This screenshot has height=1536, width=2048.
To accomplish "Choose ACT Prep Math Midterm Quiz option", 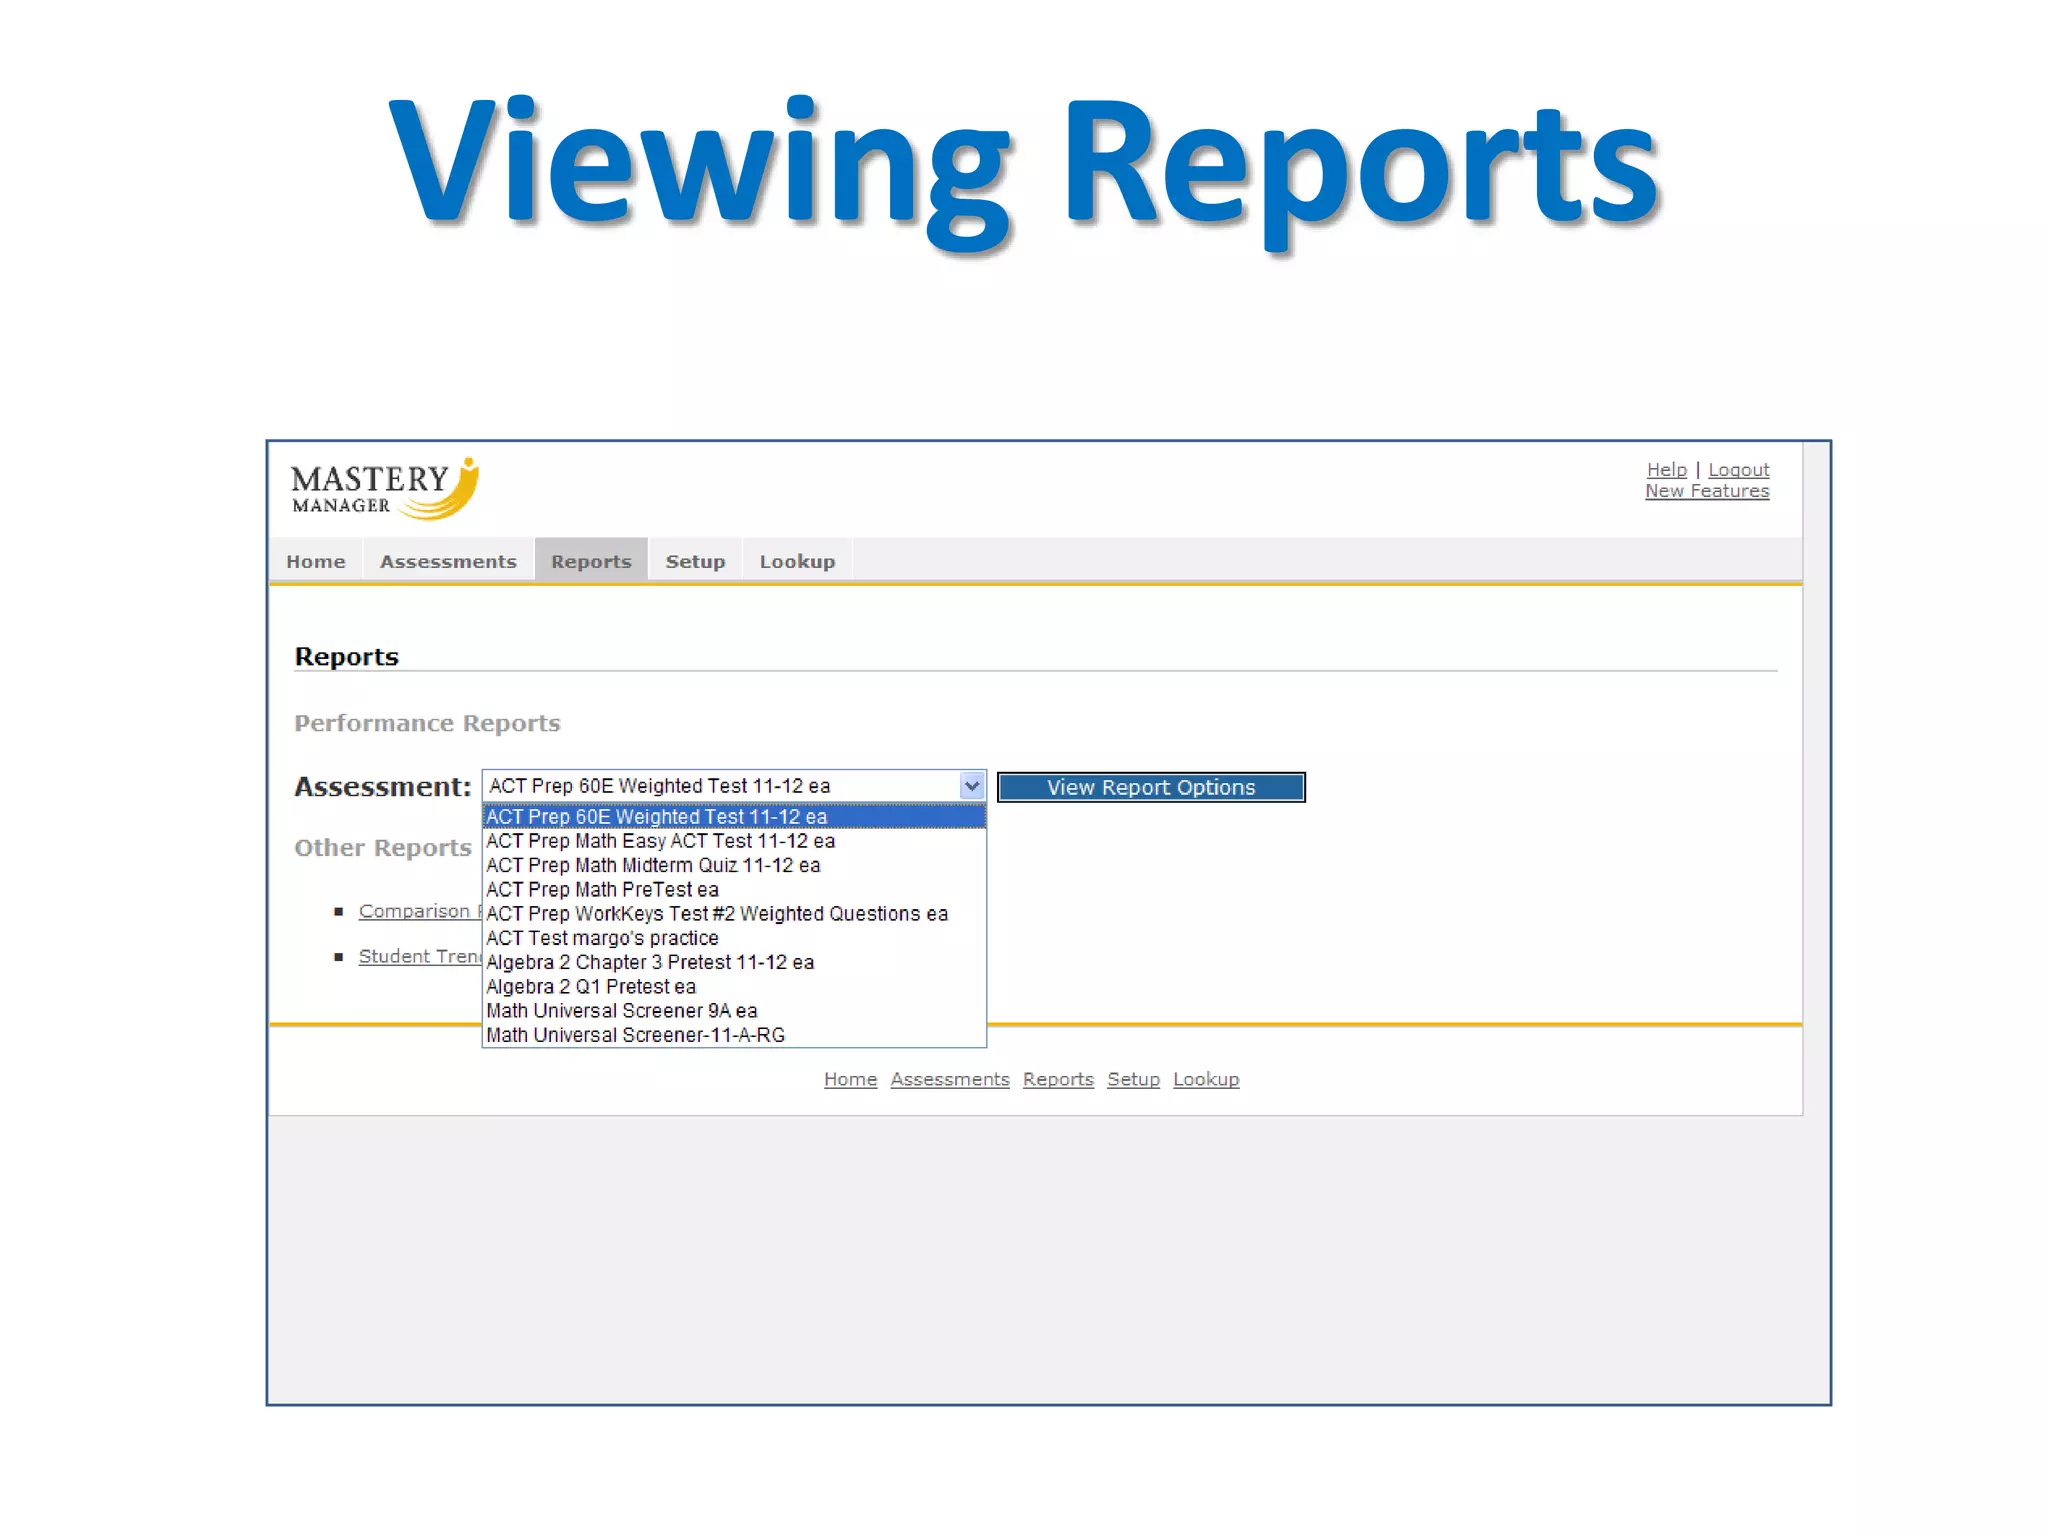I will tap(653, 865).
